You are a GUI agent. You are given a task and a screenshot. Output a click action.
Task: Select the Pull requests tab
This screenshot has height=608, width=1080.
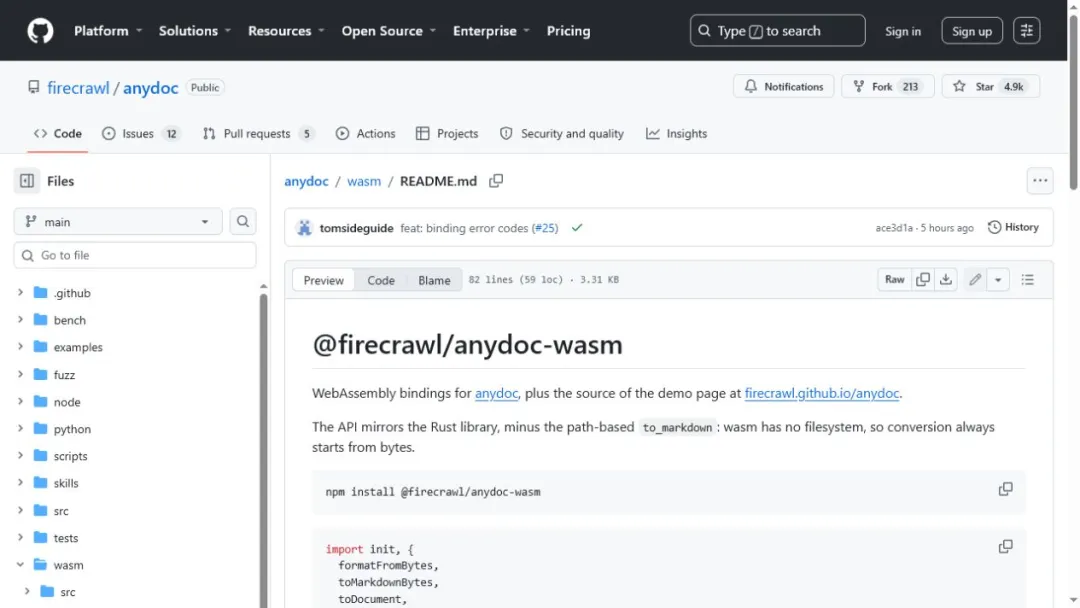[258, 134]
